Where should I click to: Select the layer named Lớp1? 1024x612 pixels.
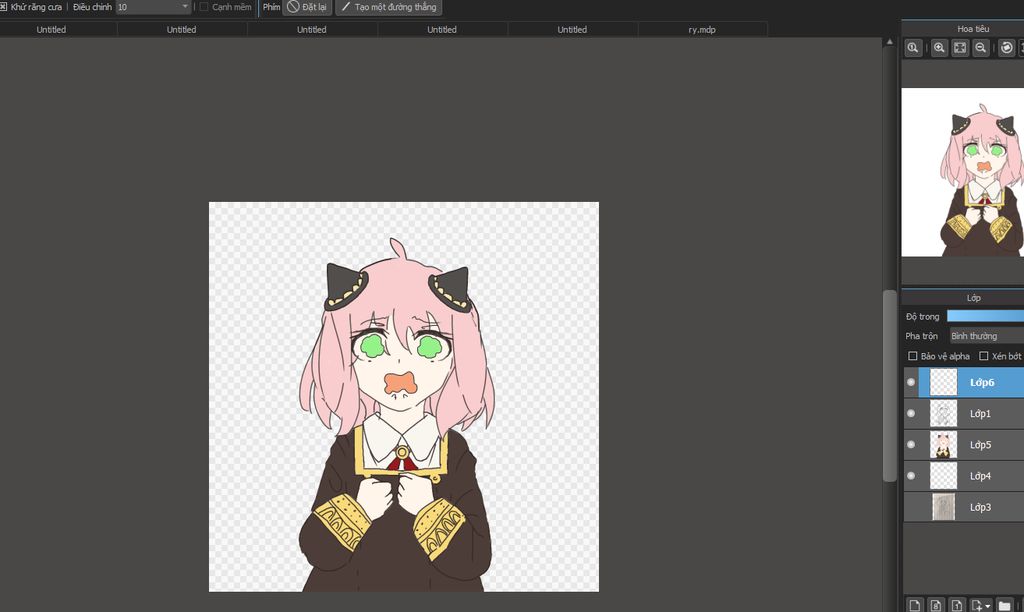pyautogui.click(x=980, y=413)
